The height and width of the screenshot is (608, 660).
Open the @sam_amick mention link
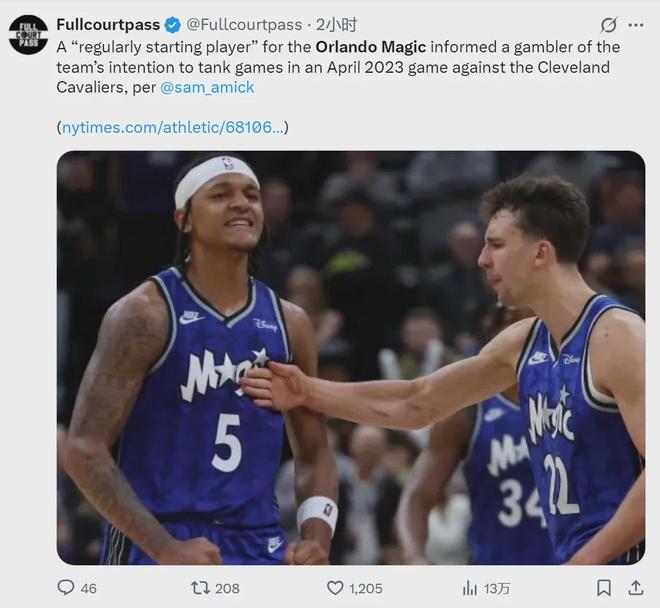207,87
